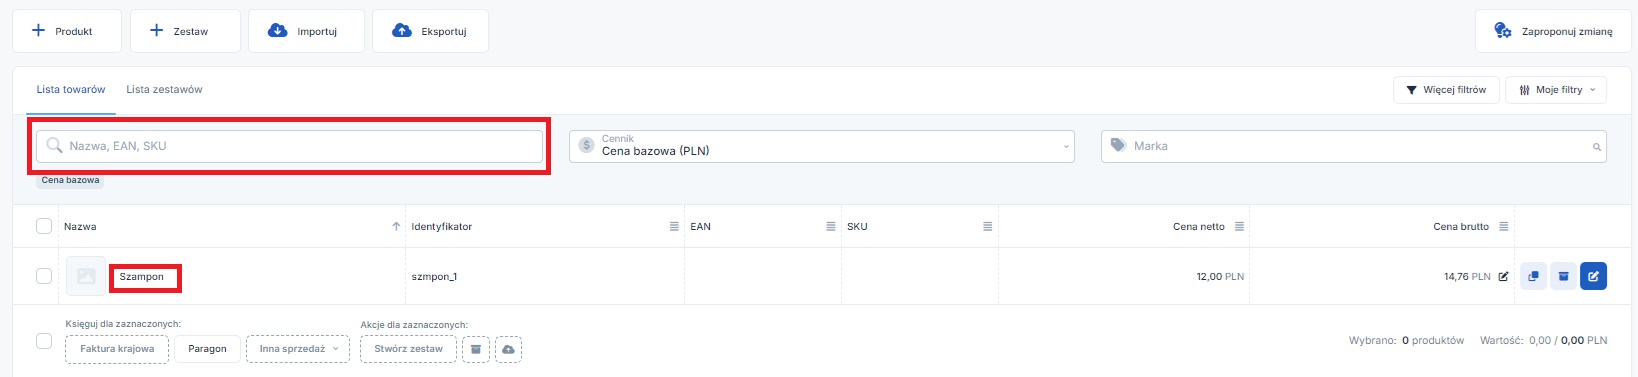Toggle the select-all checkbox in header
Image resolution: width=1638 pixels, height=377 pixels.
pos(44,226)
